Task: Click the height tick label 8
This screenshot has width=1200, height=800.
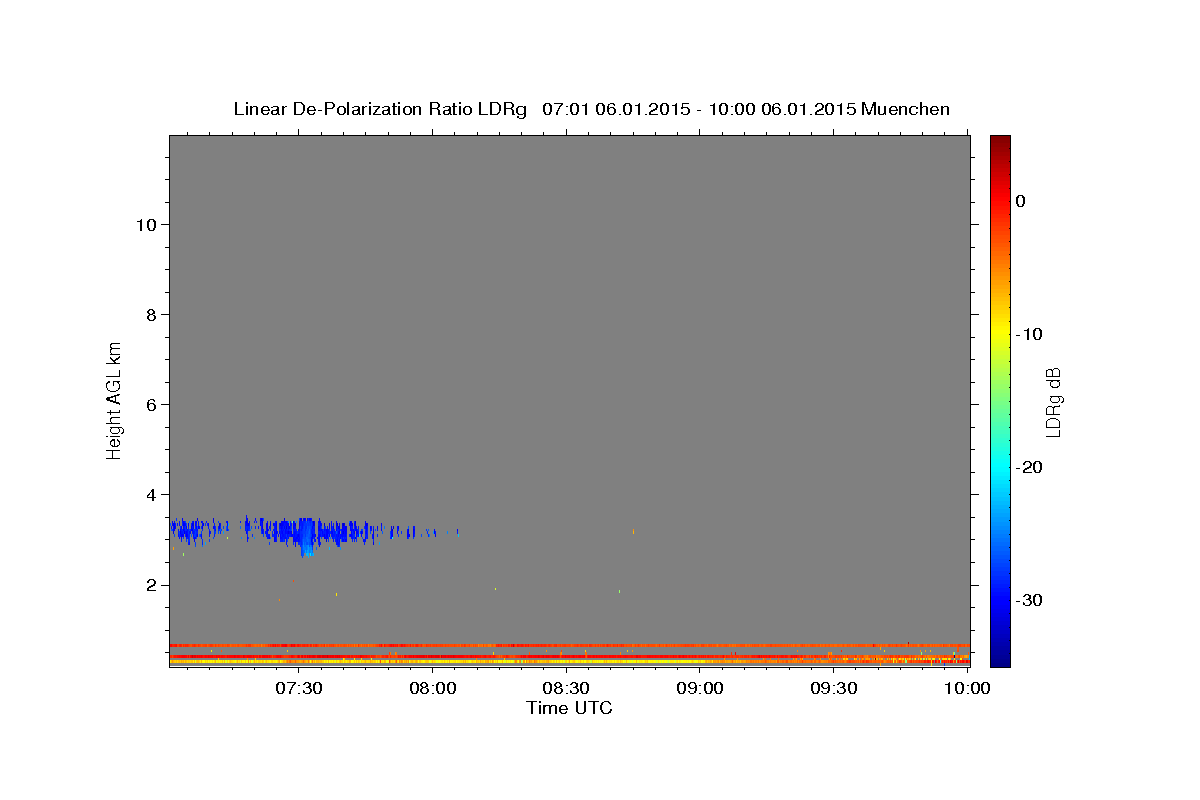Action: pos(152,315)
